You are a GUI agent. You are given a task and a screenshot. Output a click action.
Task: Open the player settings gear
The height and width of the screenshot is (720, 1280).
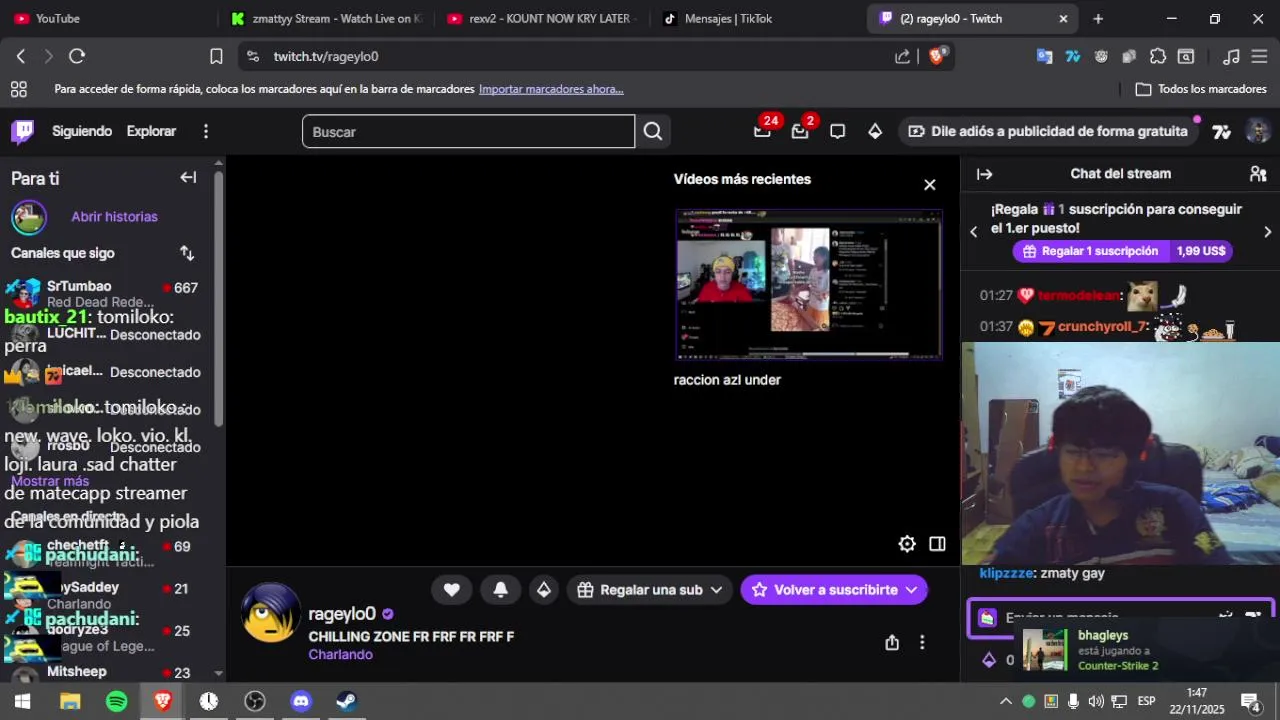pyautogui.click(x=907, y=544)
